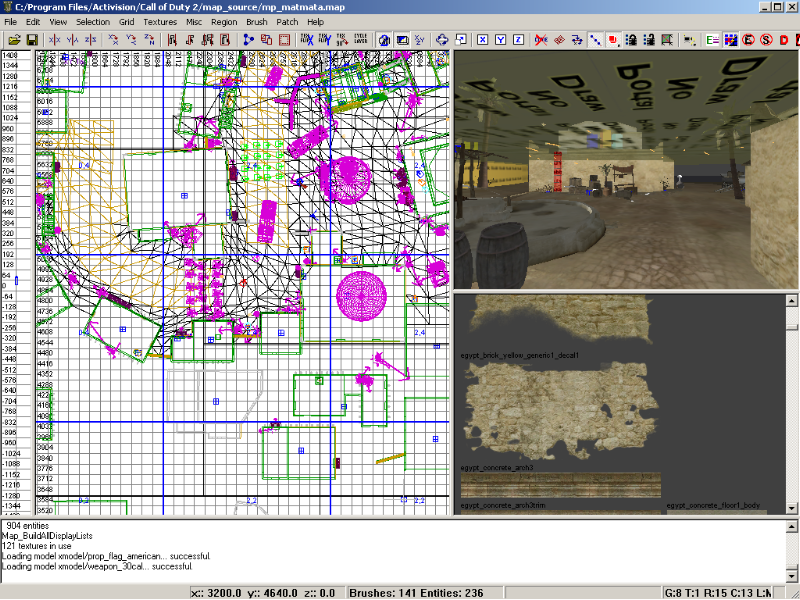Image resolution: width=800 pixels, height=600 pixels.
Task: Click the red dotted square hollow icon
Action: (x=284, y=40)
